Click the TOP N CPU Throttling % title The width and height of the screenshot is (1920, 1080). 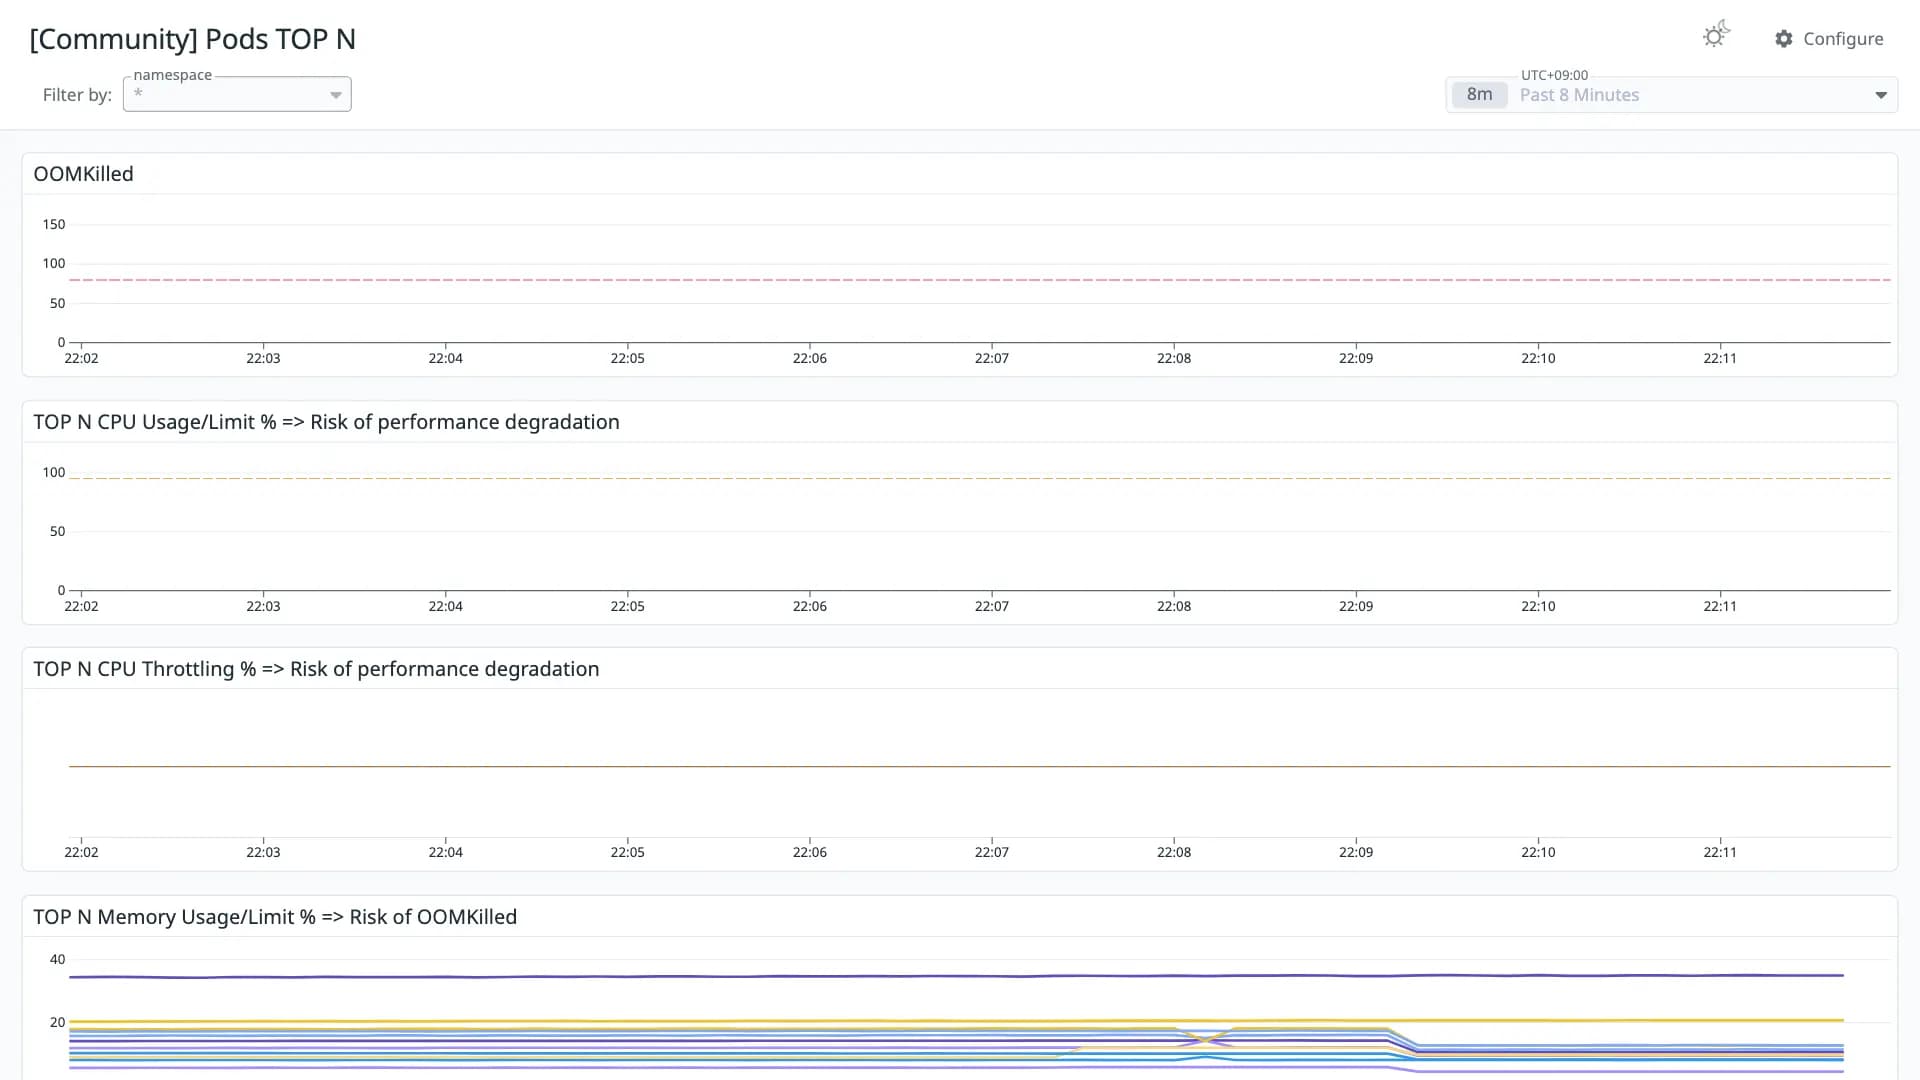(x=316, y=669)
